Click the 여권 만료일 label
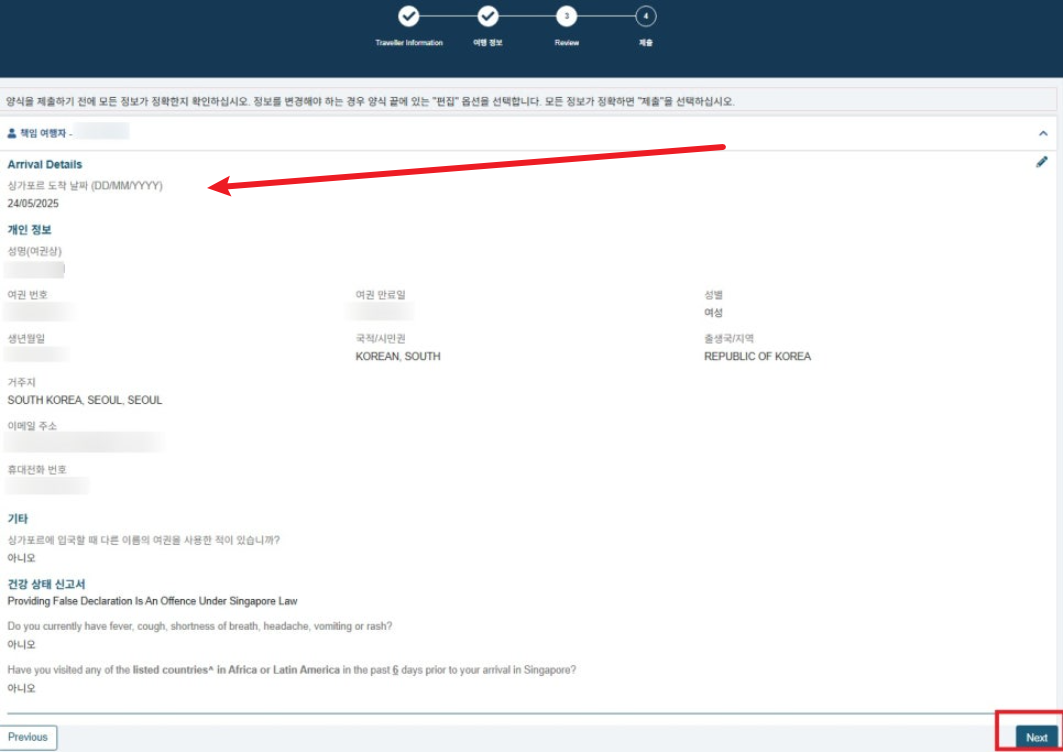1063x752 pixels. coord(380,295)
